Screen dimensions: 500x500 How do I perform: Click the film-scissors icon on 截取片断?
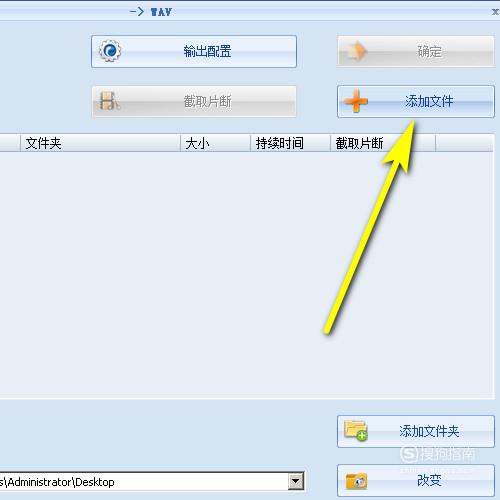coord(110,101)
